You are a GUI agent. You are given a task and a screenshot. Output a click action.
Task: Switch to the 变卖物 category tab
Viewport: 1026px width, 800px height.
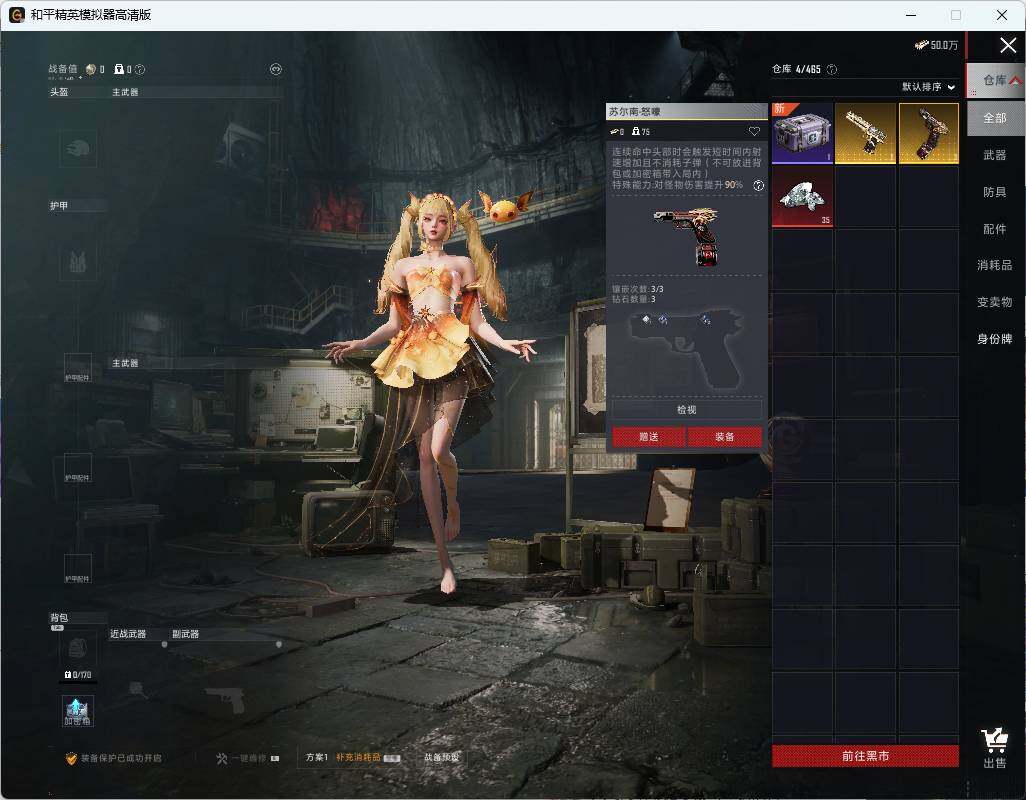pyautogui.click(x=995, y=302)
